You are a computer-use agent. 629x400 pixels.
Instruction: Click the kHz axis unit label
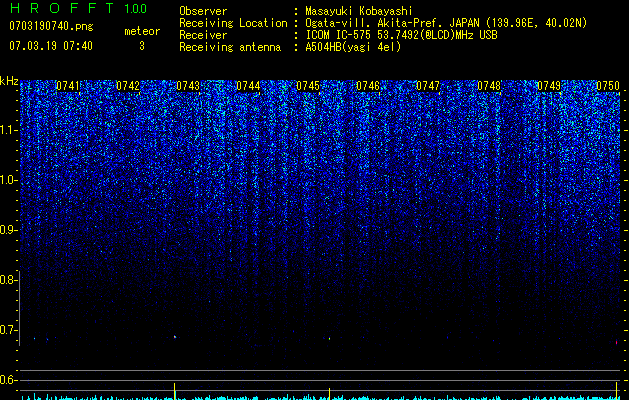[9, 81]
